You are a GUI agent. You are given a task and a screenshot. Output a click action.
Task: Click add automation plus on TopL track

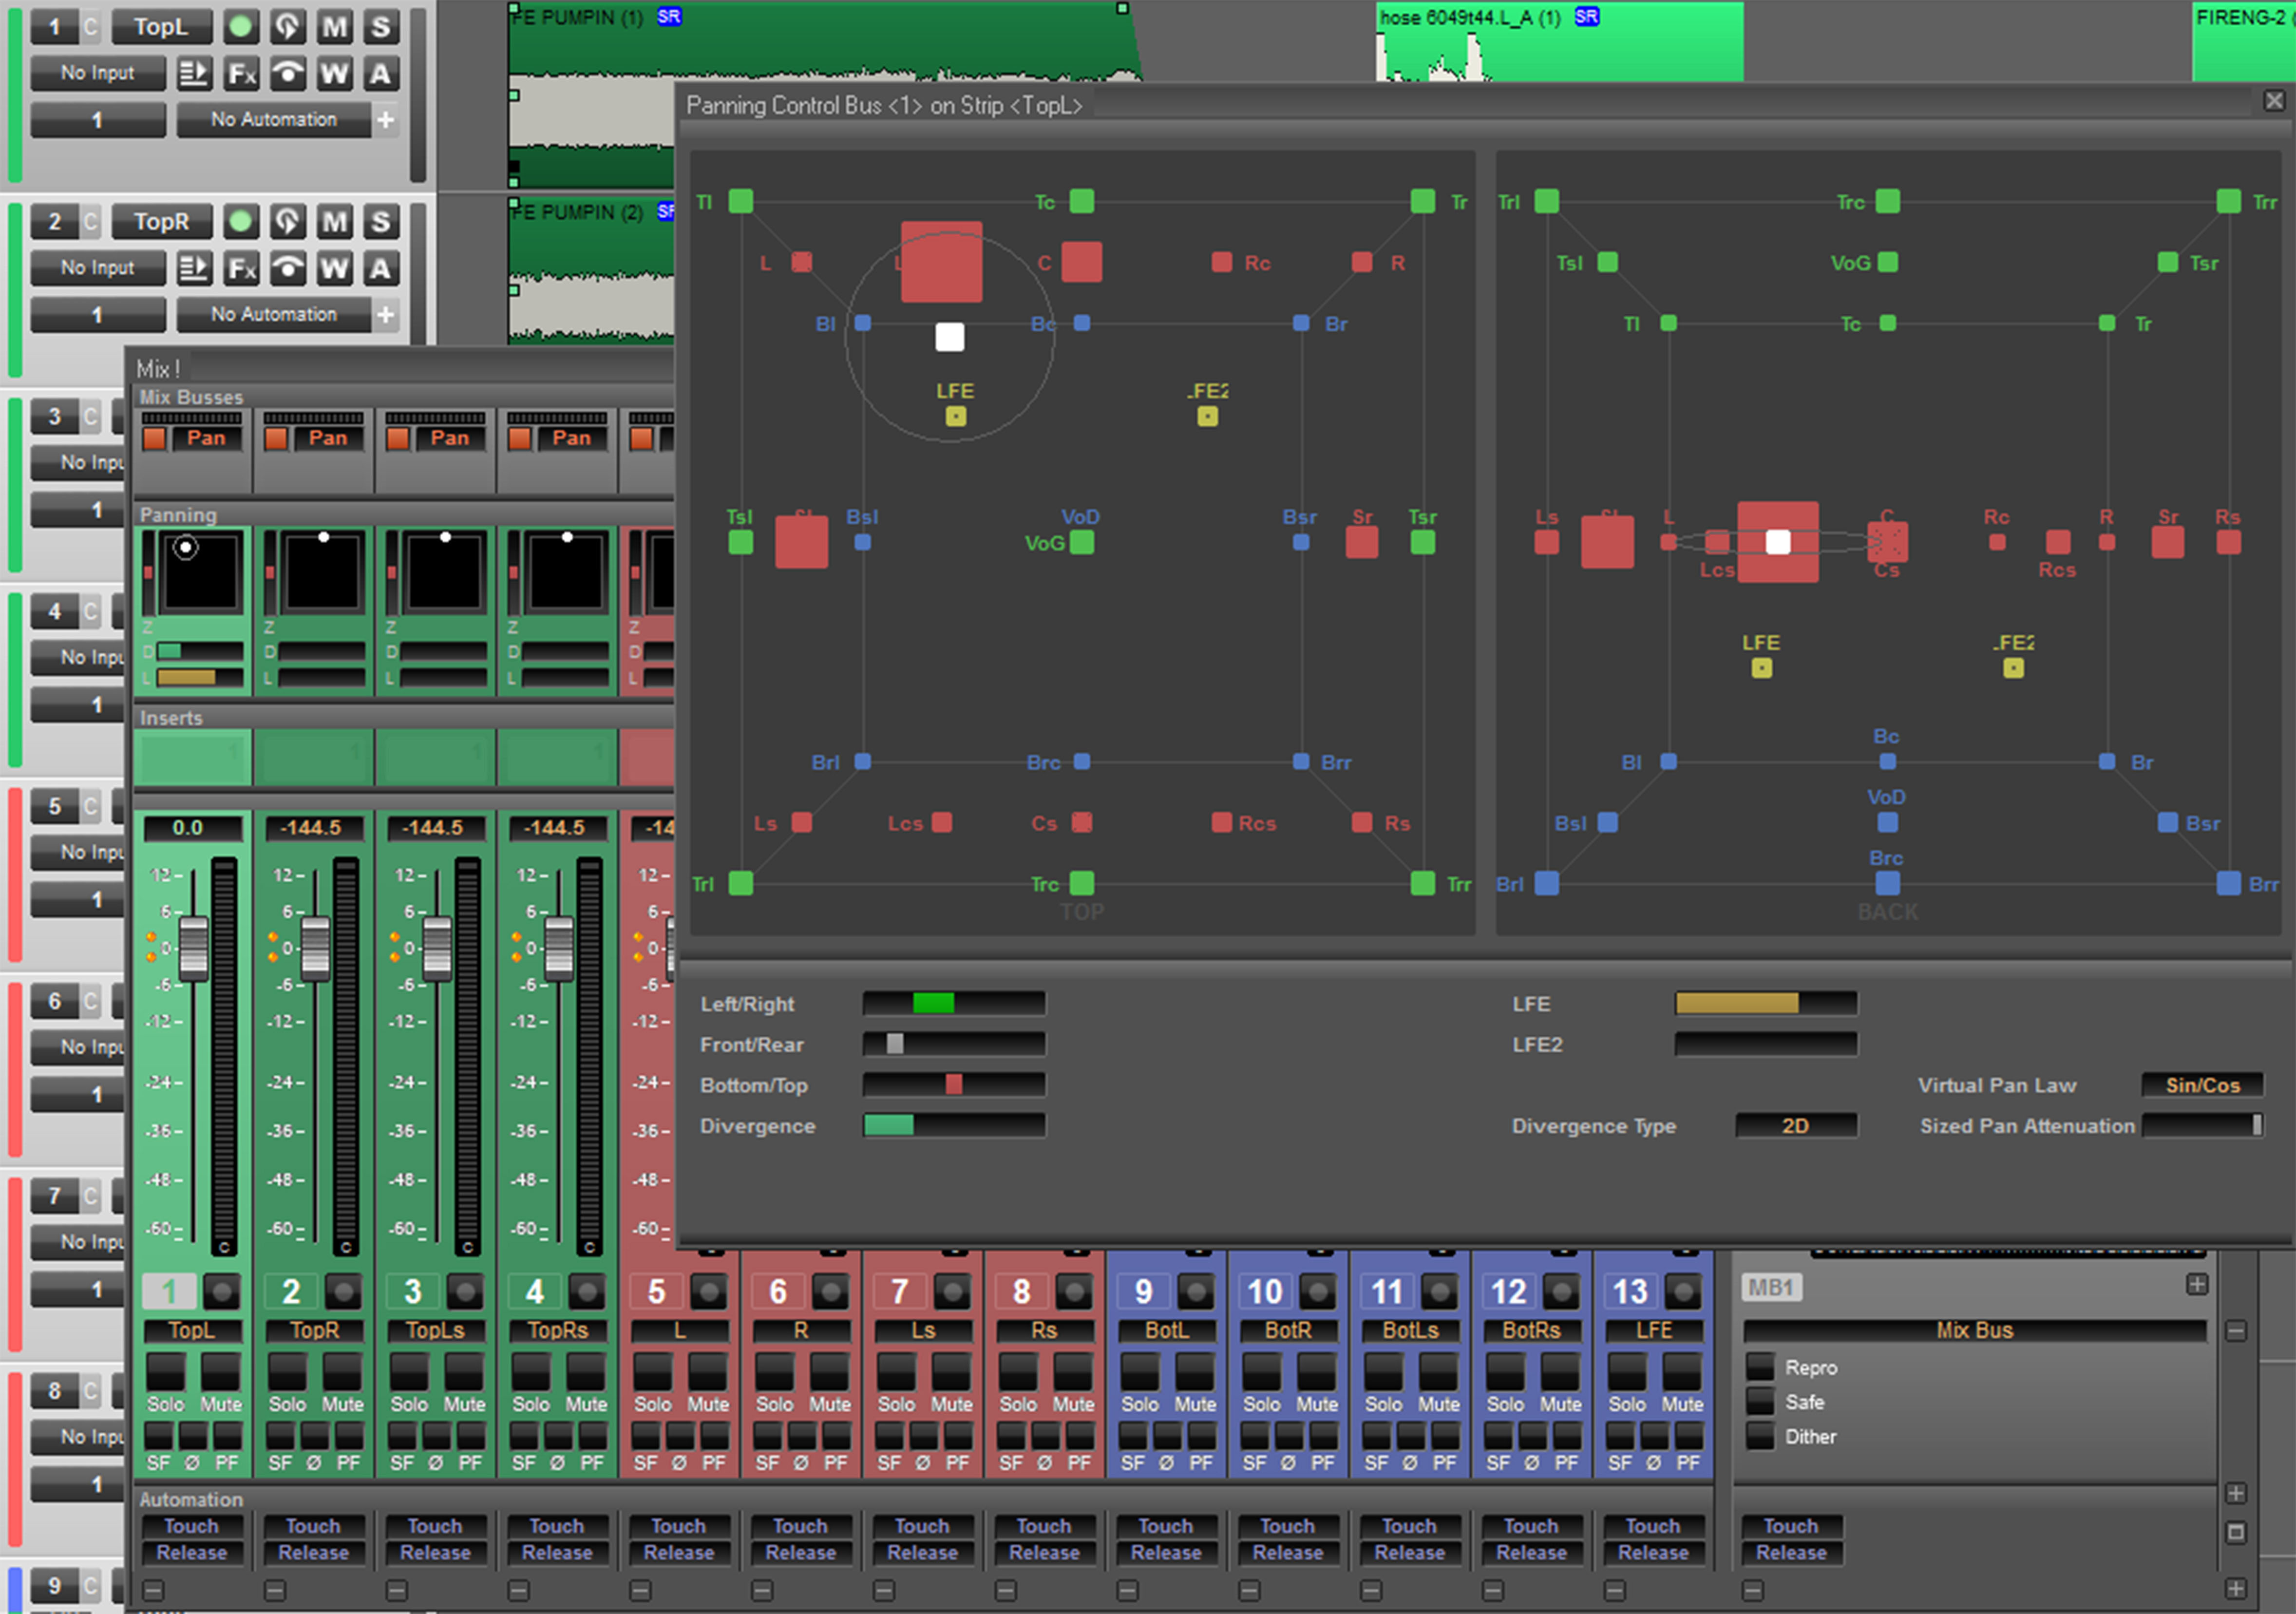point(386,120)
